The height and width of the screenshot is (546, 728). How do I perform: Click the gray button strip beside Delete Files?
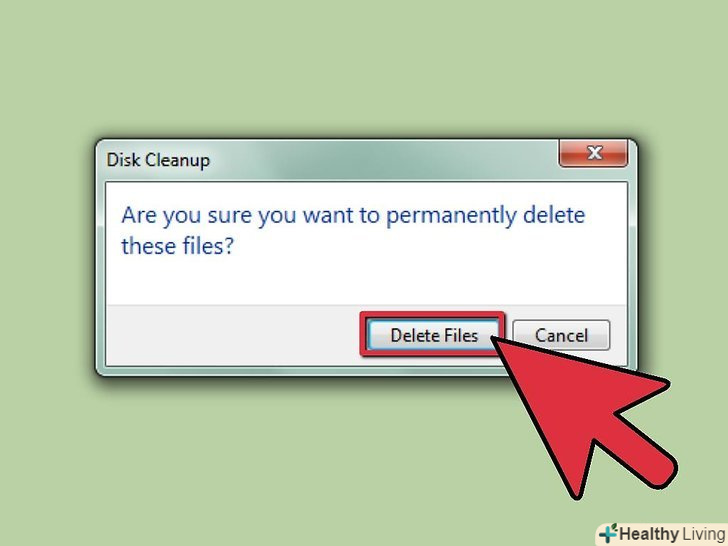point(232,335)
